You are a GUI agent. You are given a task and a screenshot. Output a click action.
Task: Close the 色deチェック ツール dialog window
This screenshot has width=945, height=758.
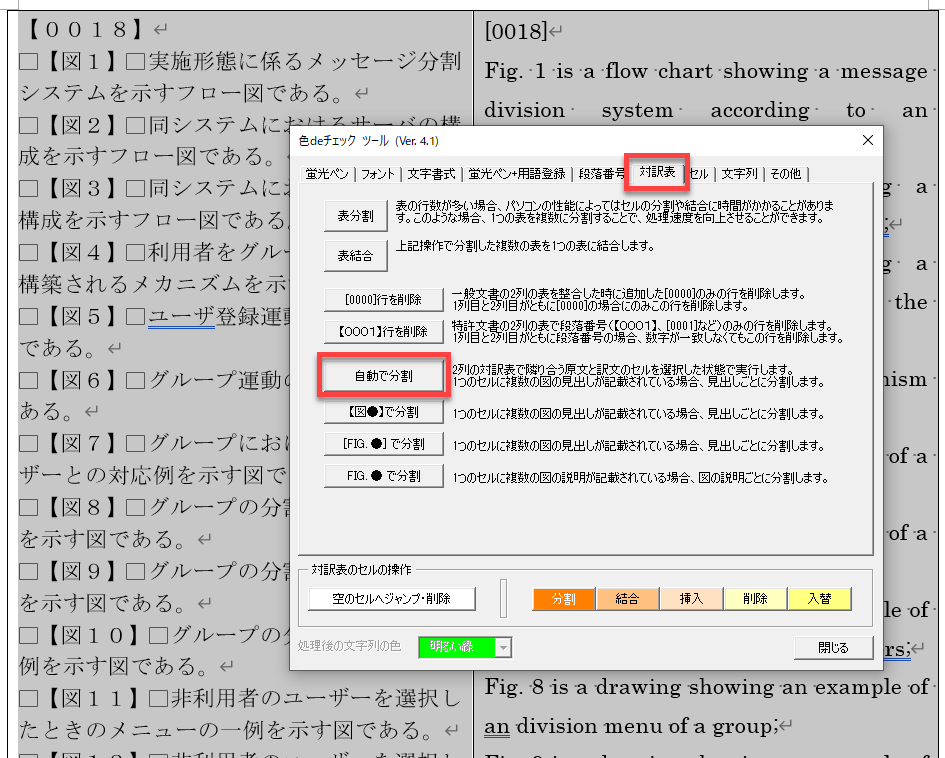point(862,140)
